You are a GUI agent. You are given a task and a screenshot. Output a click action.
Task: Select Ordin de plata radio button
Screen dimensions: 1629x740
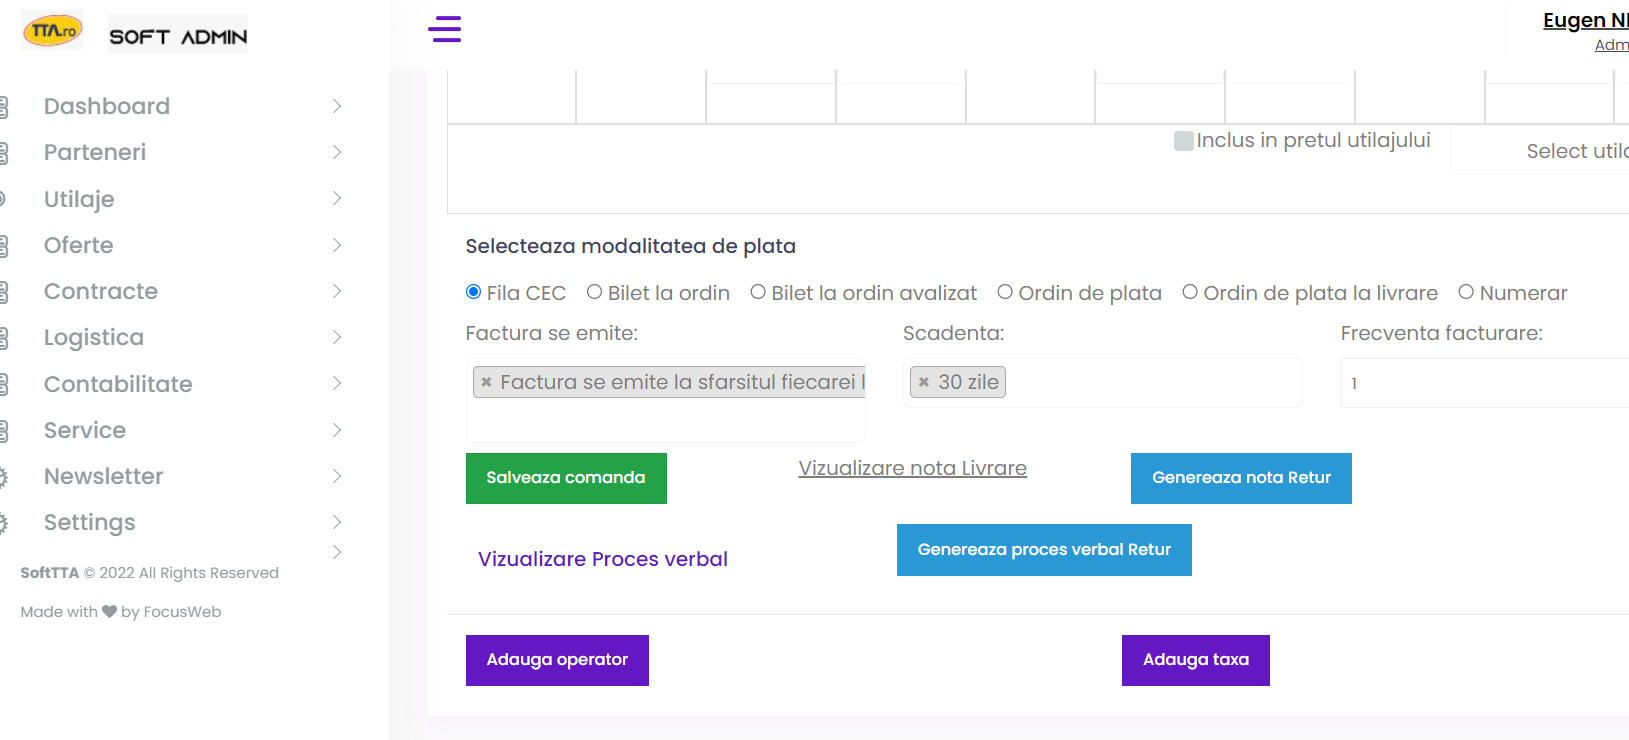tap(1005, 292)
